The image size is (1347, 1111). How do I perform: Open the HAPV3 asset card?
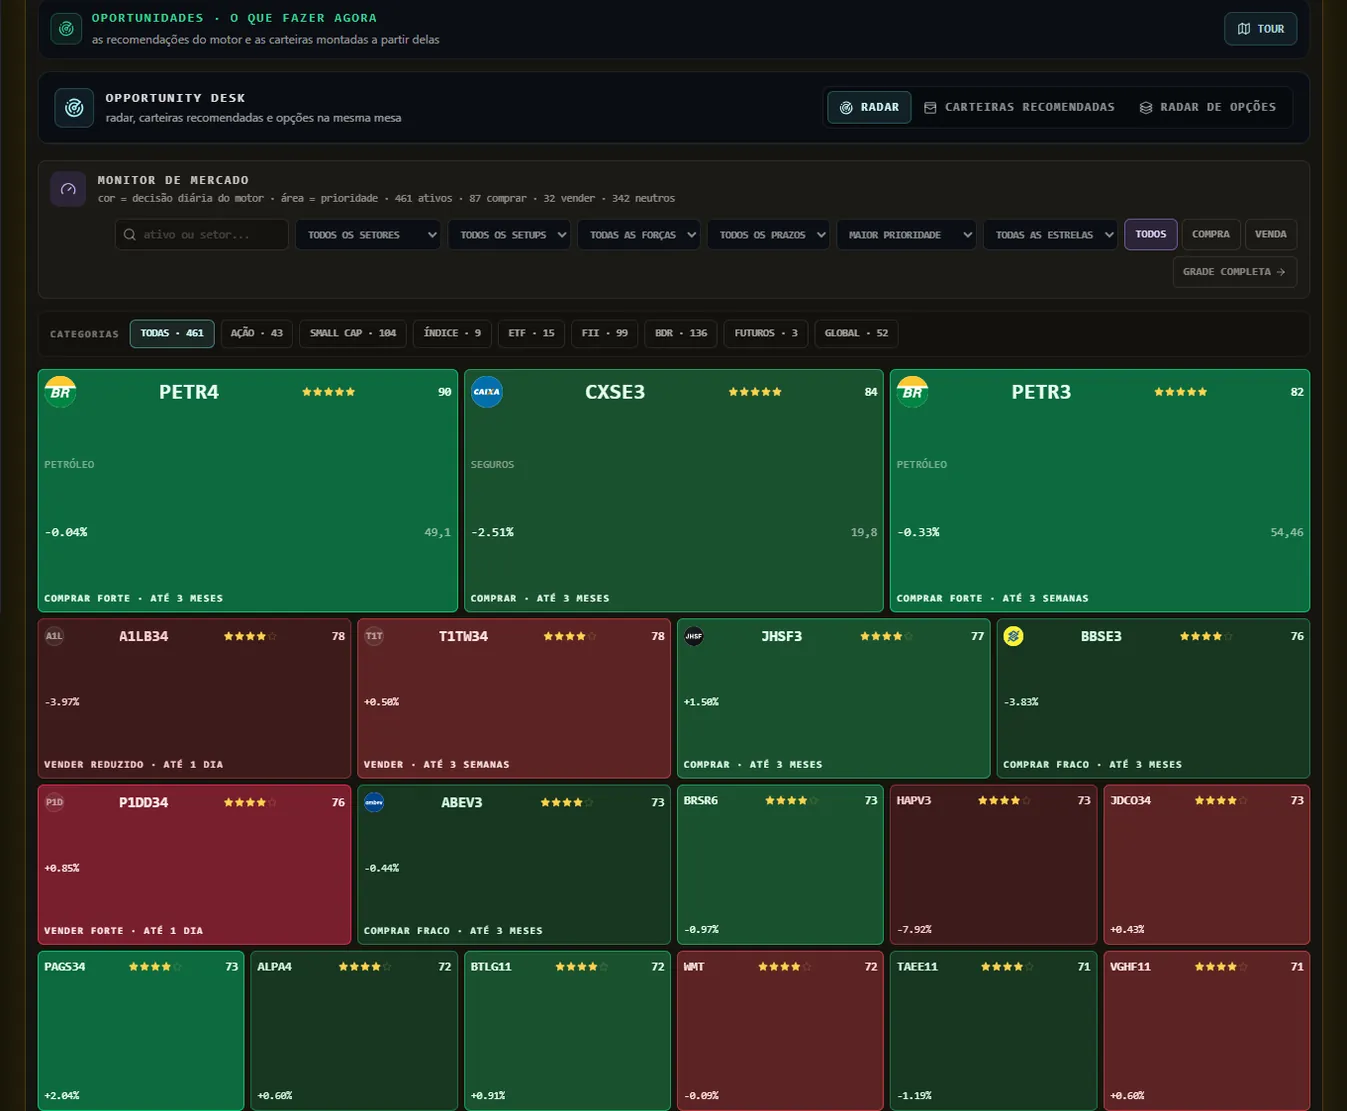[x=994, y=865]
